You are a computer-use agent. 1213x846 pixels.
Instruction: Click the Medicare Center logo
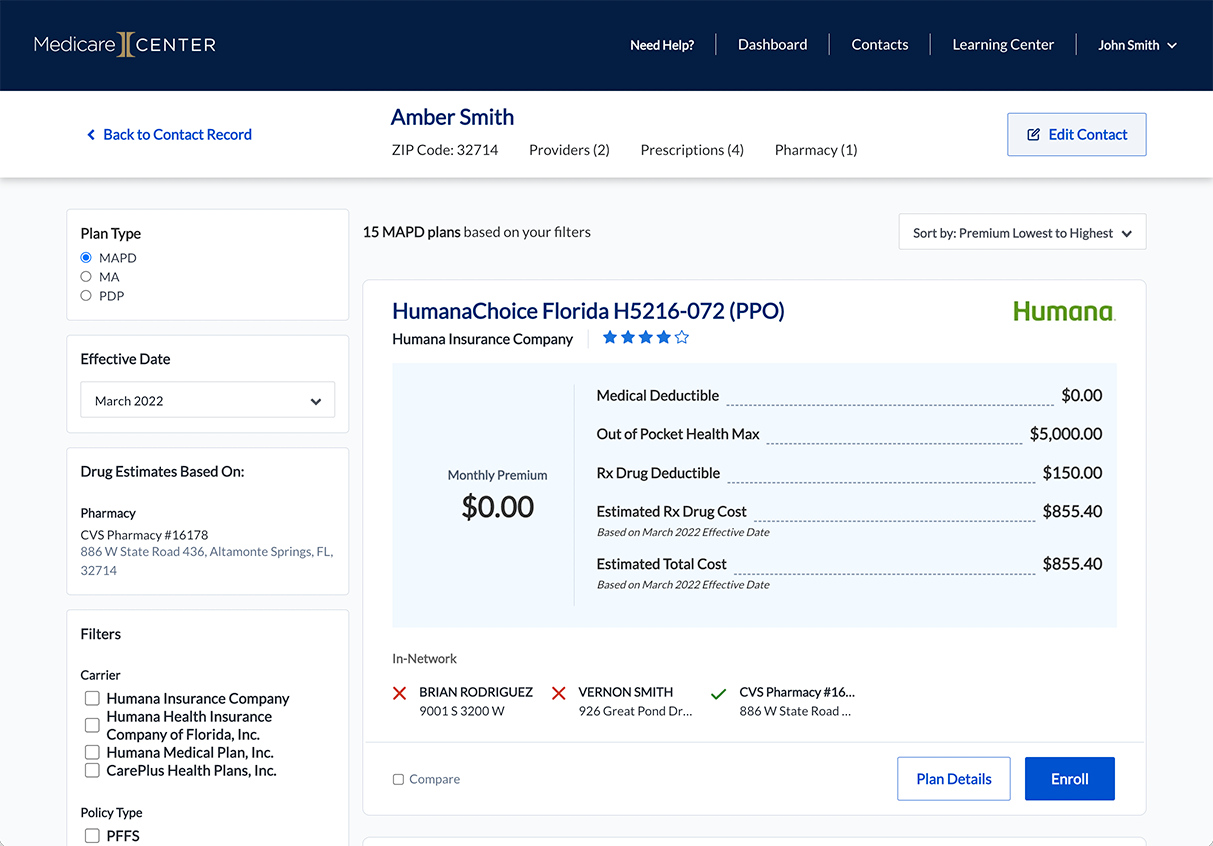[x=125, y=45]
